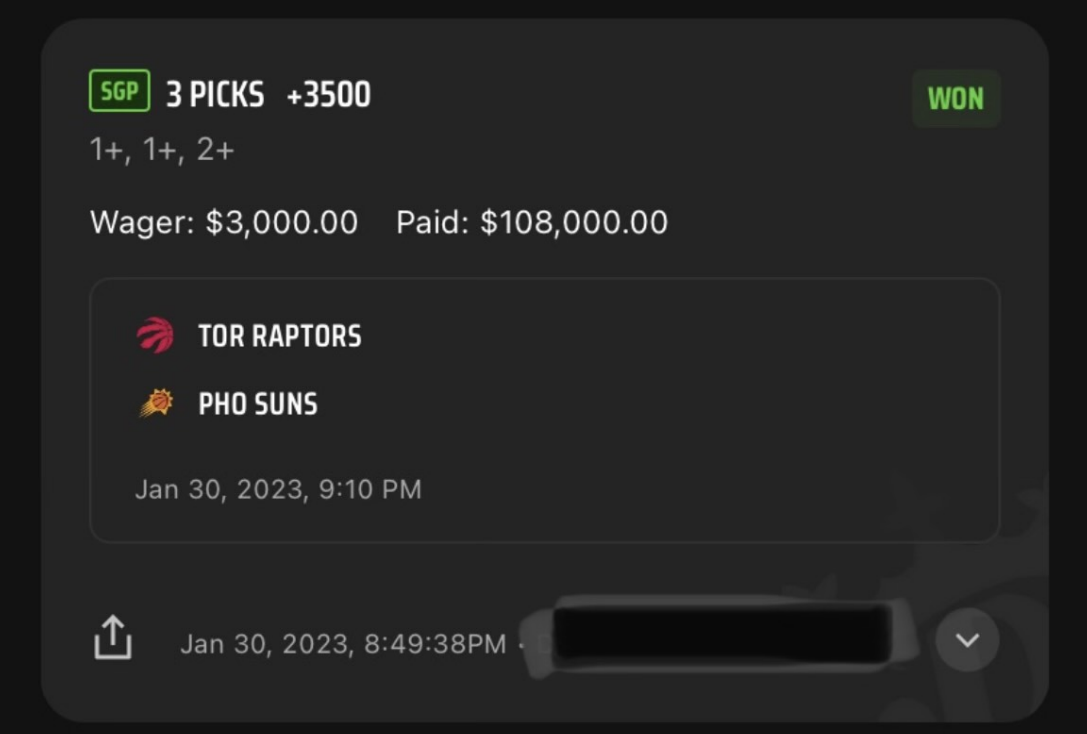Click the Paid label
Image resolution: width=1087 pixels, height=734 pixels.
[432, 222]
